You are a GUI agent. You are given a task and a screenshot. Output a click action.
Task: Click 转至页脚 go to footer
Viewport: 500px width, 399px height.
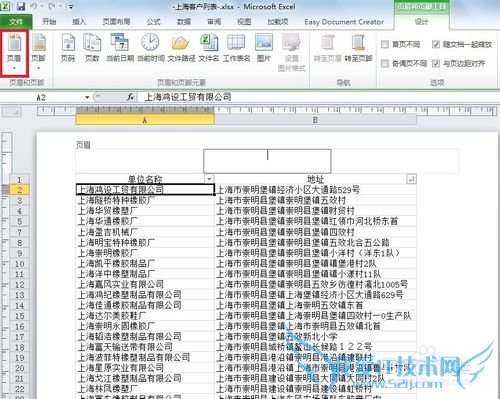coord(358,49)
